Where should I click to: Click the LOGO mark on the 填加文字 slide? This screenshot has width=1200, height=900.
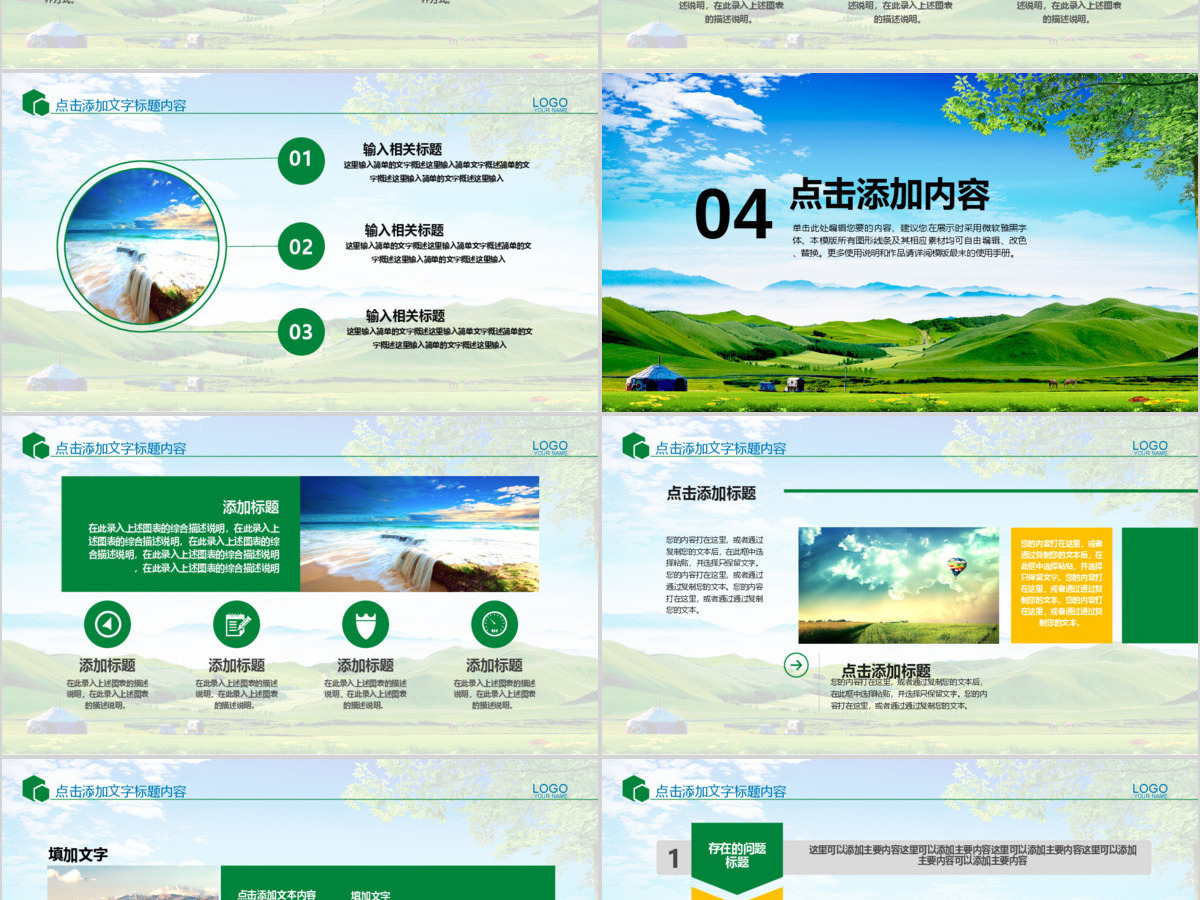point(550,791)
